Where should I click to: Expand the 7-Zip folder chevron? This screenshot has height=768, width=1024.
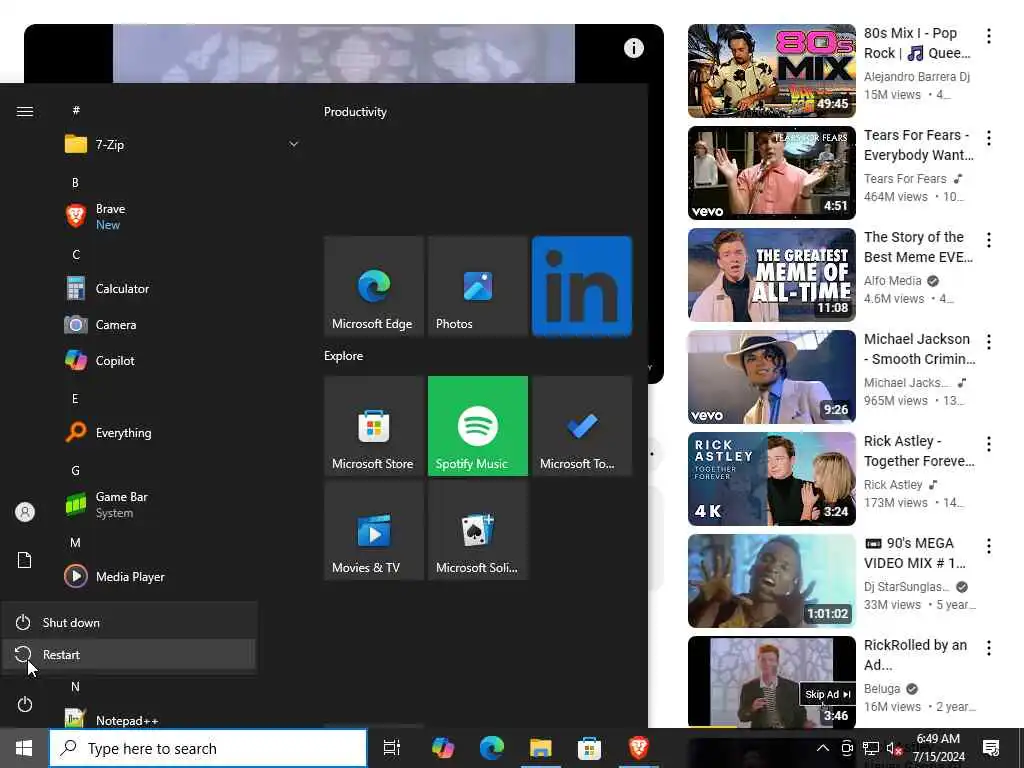[294, 144]
